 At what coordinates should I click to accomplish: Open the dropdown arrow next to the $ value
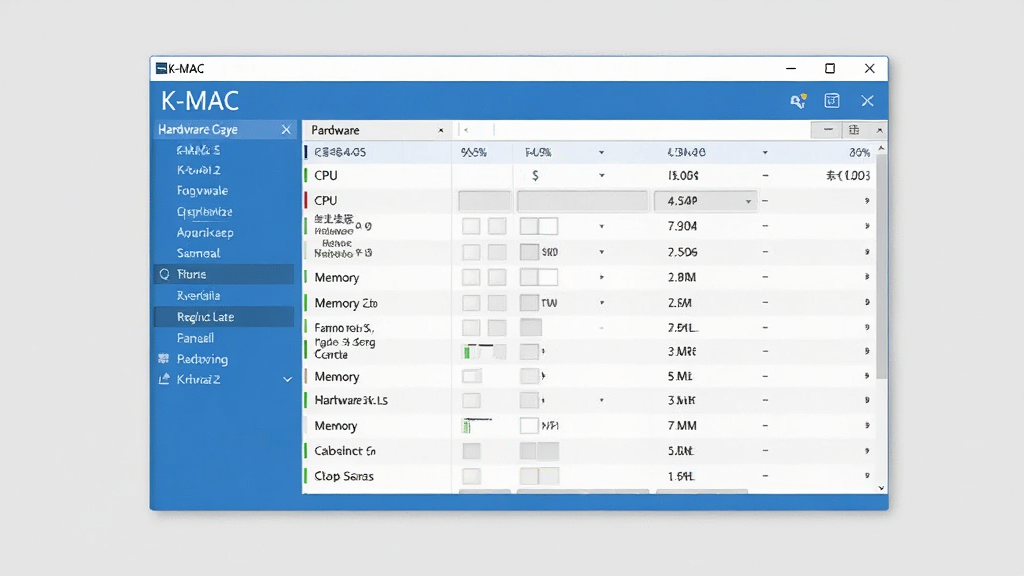tap(601, 176)
